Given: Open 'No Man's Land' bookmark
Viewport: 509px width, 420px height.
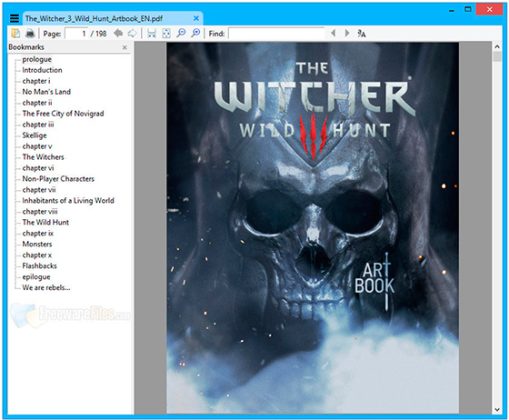Looking at the screenshot, I should [x=46, y=92].
